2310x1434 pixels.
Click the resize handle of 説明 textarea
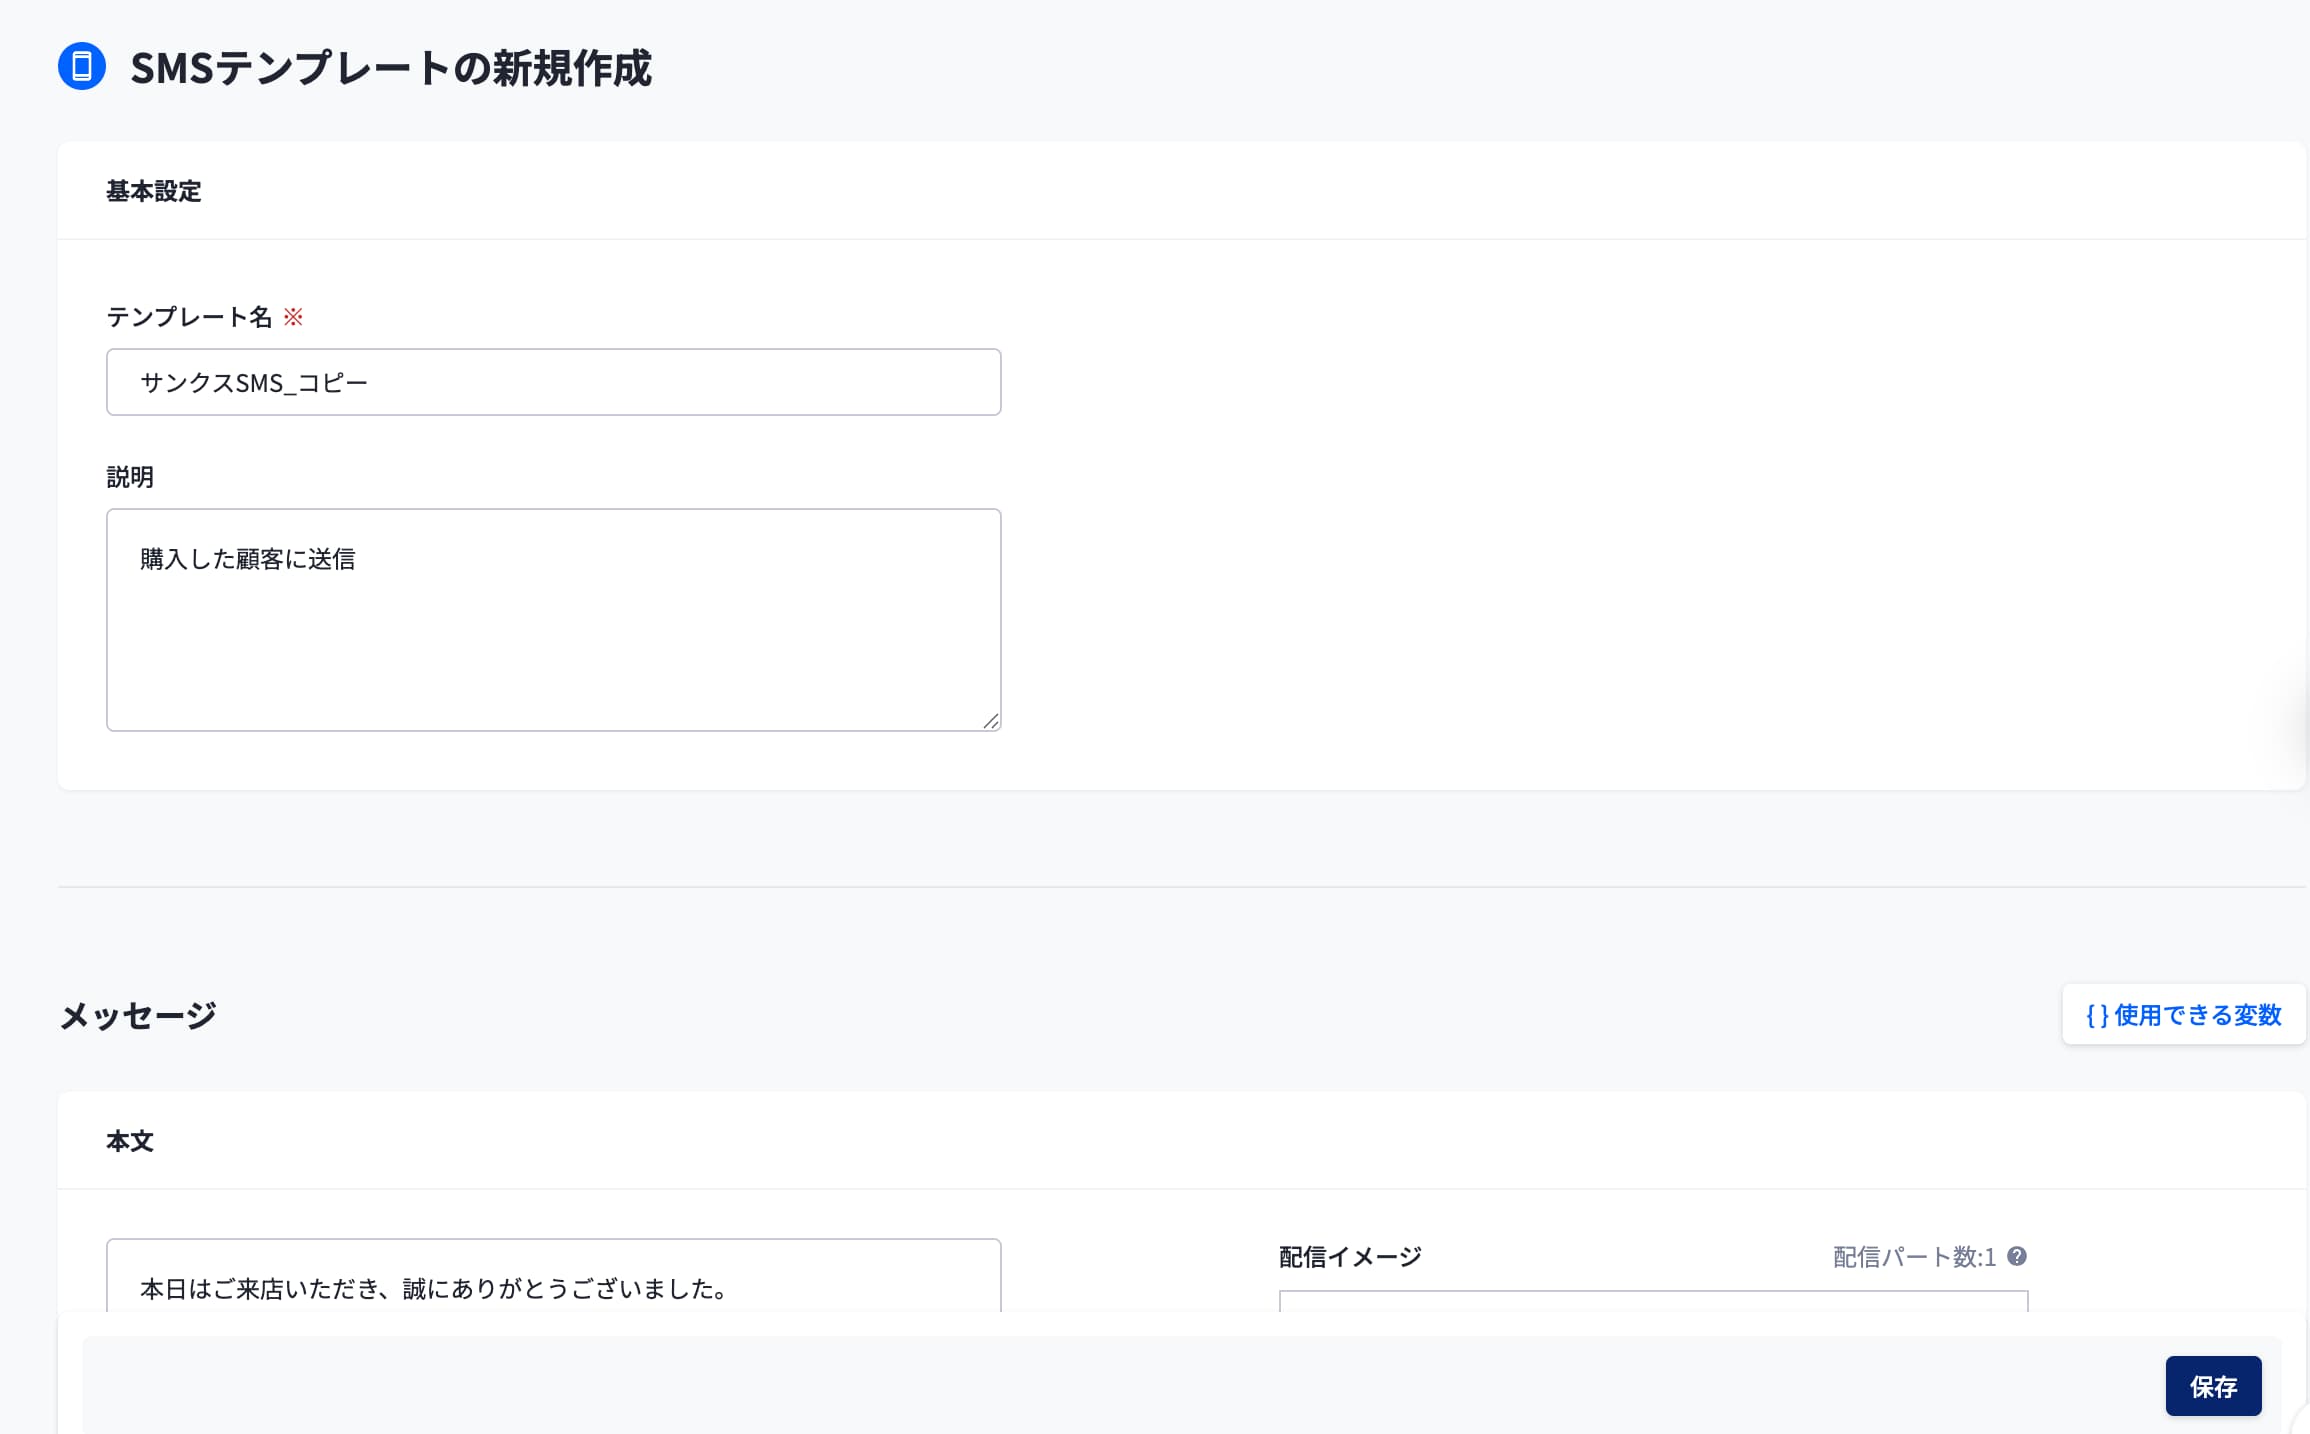(x=990, y=720)
